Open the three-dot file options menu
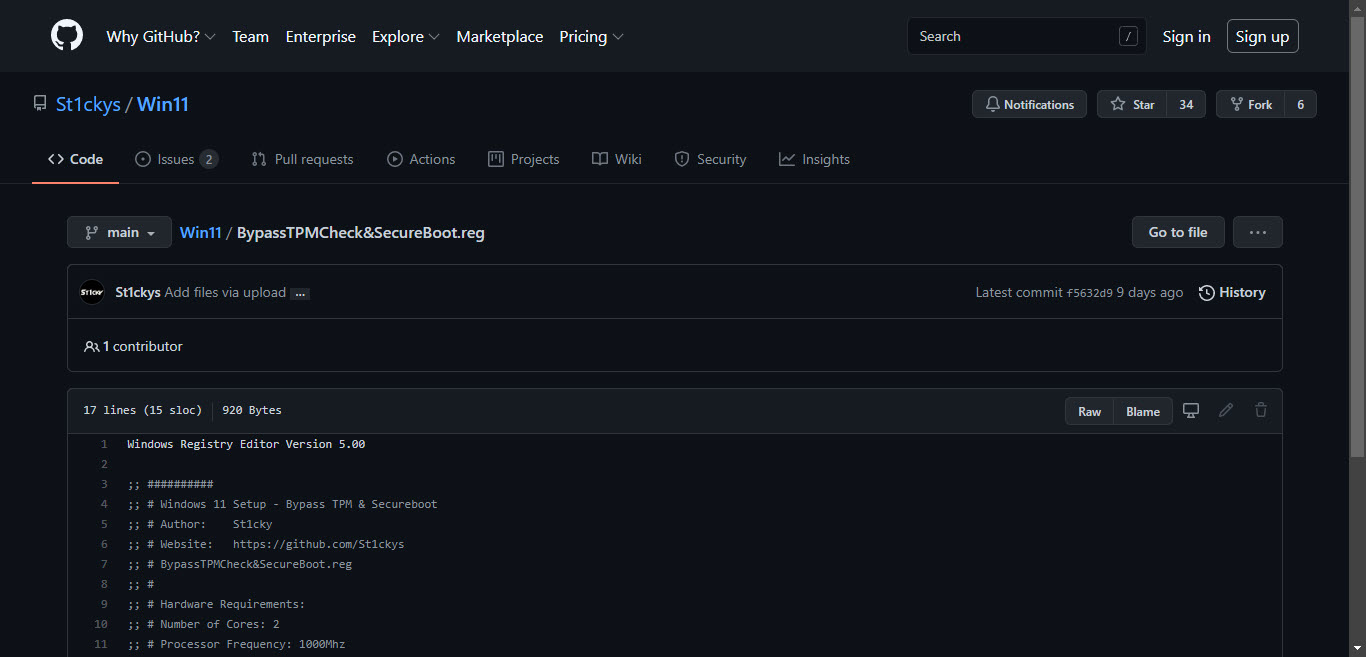Viewport: 1366px width, 657px height. [1257, 232]
